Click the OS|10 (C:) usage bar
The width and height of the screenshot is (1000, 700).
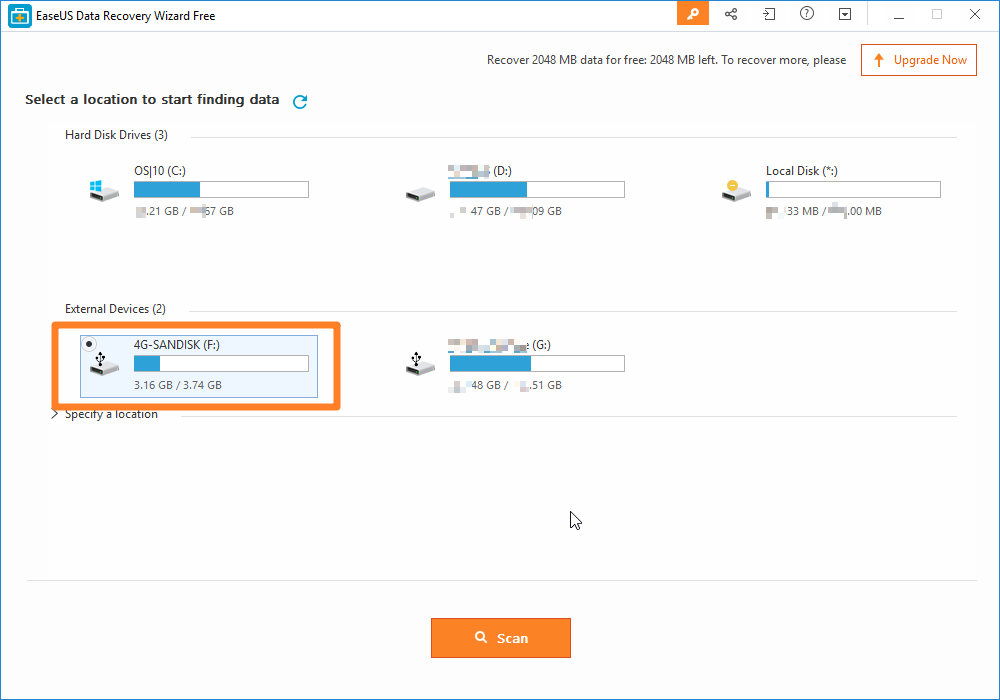tap(221, 189)
